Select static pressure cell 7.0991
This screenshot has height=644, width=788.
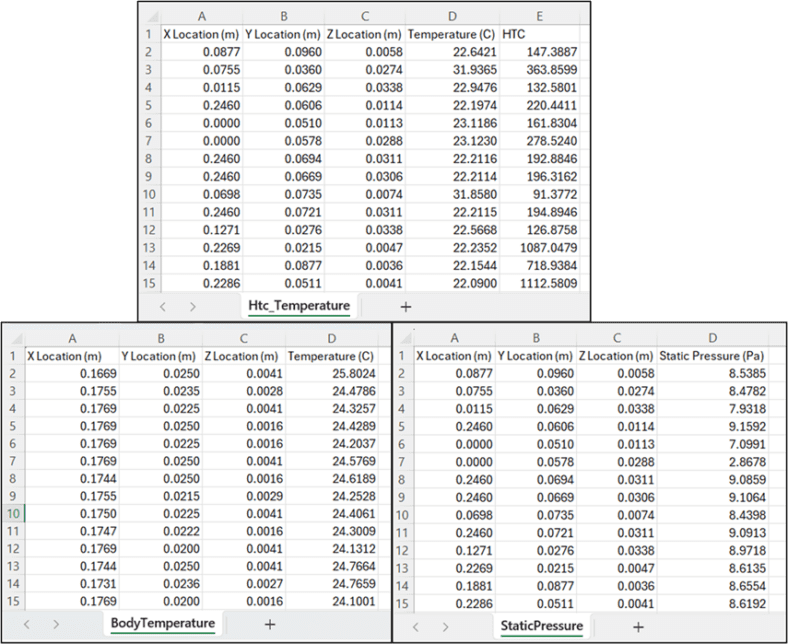[712, 444]
